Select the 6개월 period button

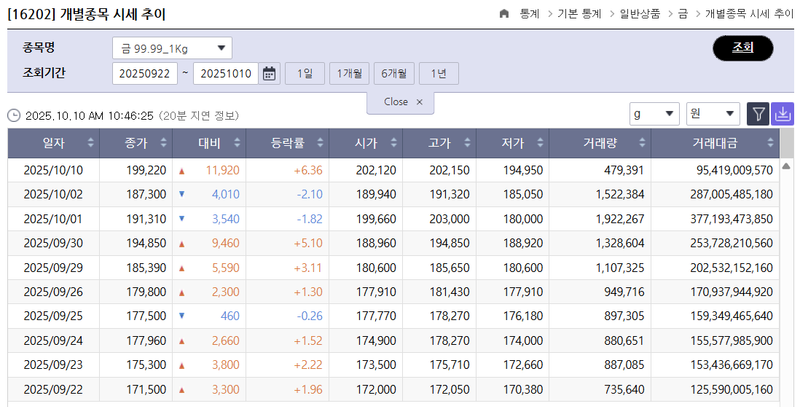pos(394,74)
